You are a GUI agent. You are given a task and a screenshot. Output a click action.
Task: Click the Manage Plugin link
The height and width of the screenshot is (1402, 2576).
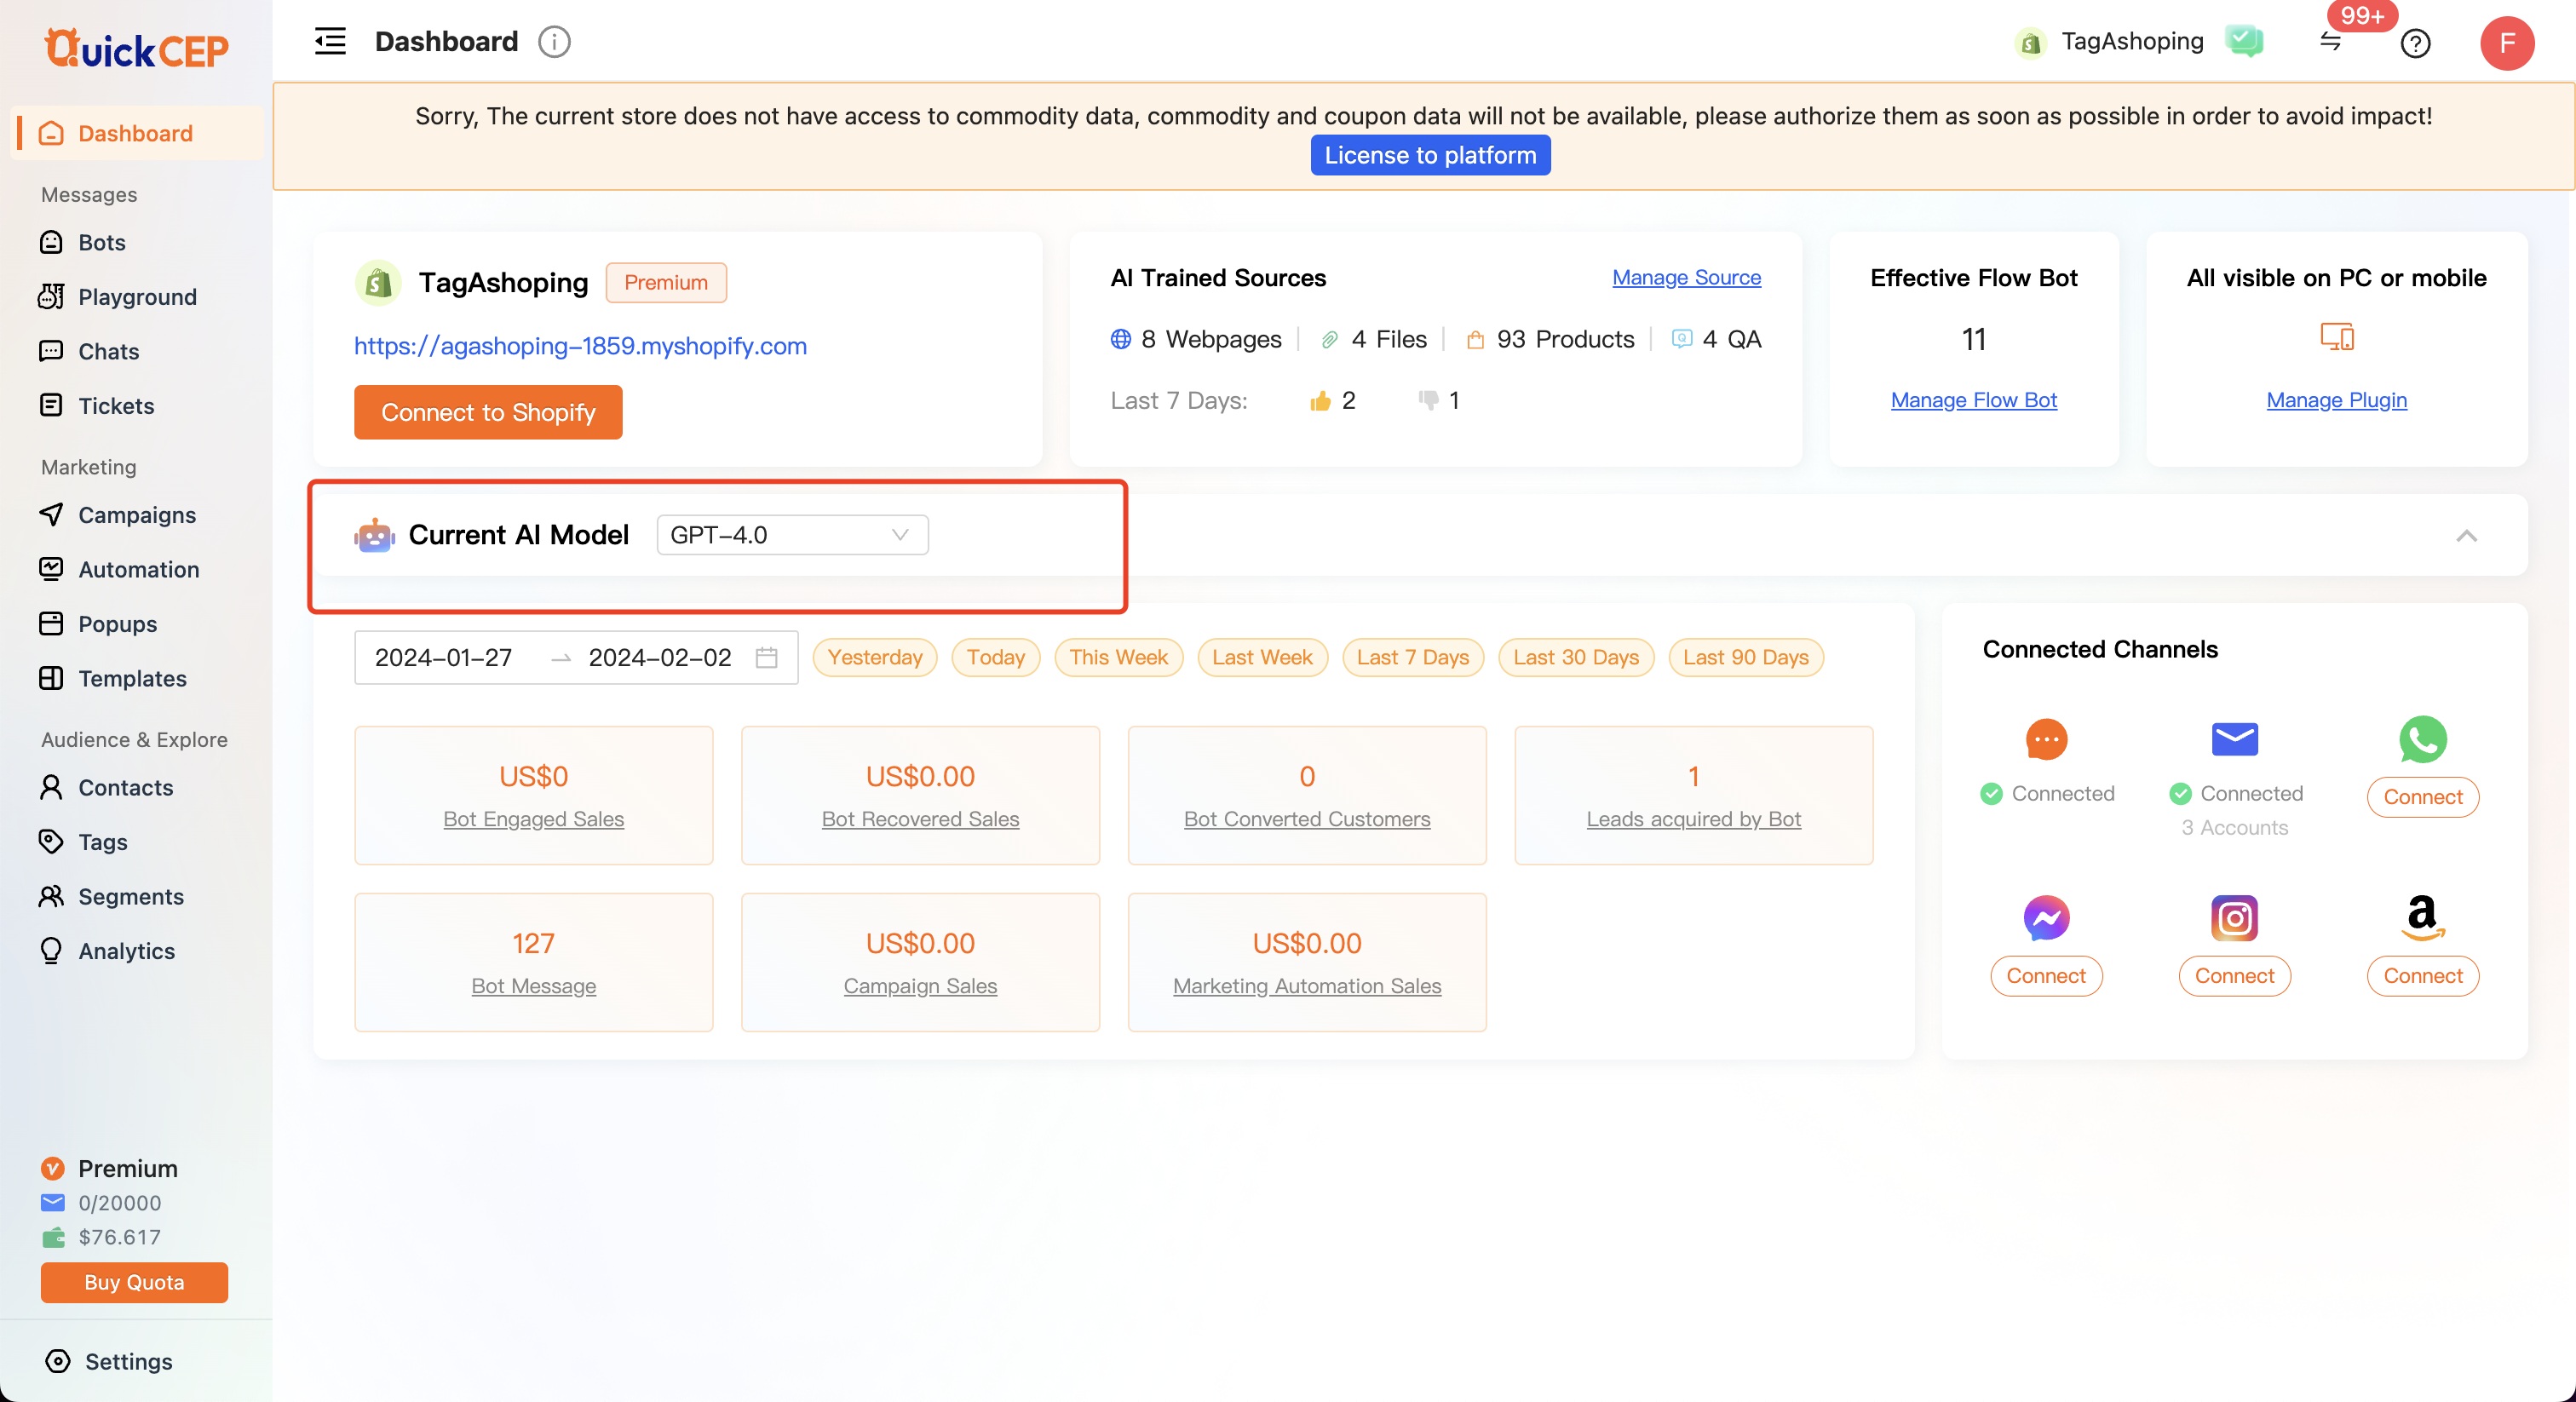2336,400
